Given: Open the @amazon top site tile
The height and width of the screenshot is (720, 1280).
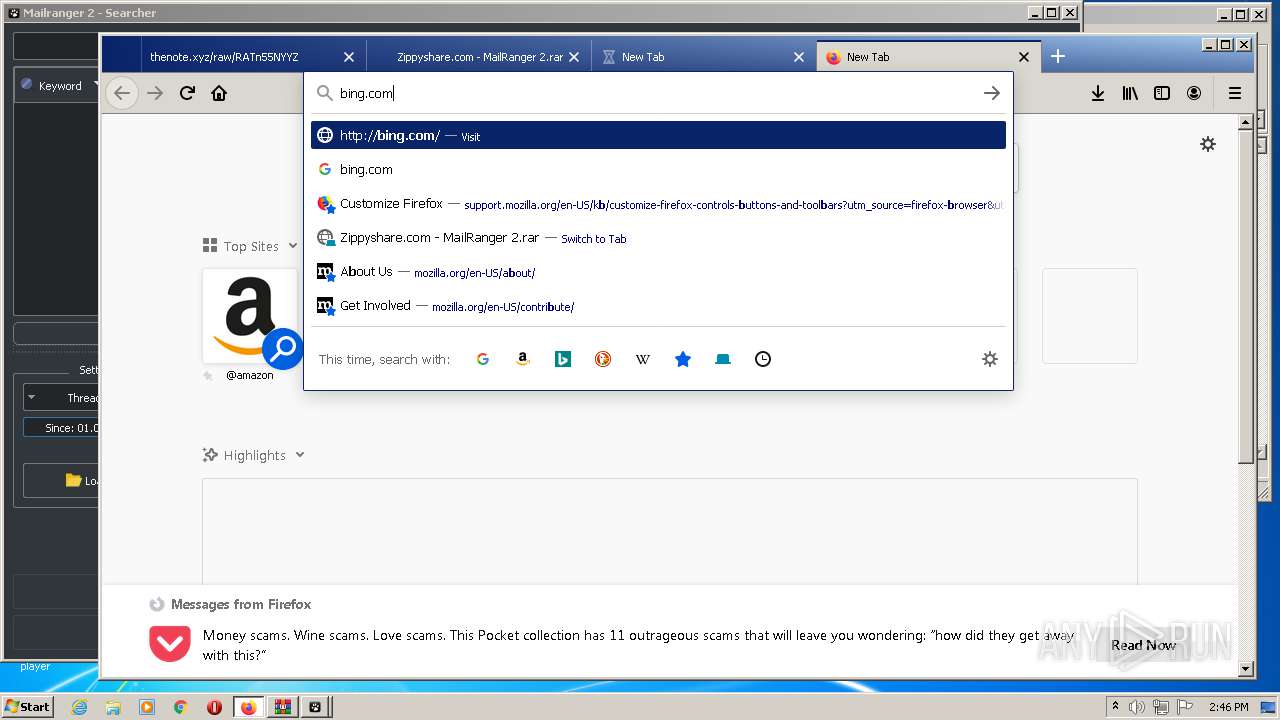Looking at the screenshot, I should coord(250,316).
